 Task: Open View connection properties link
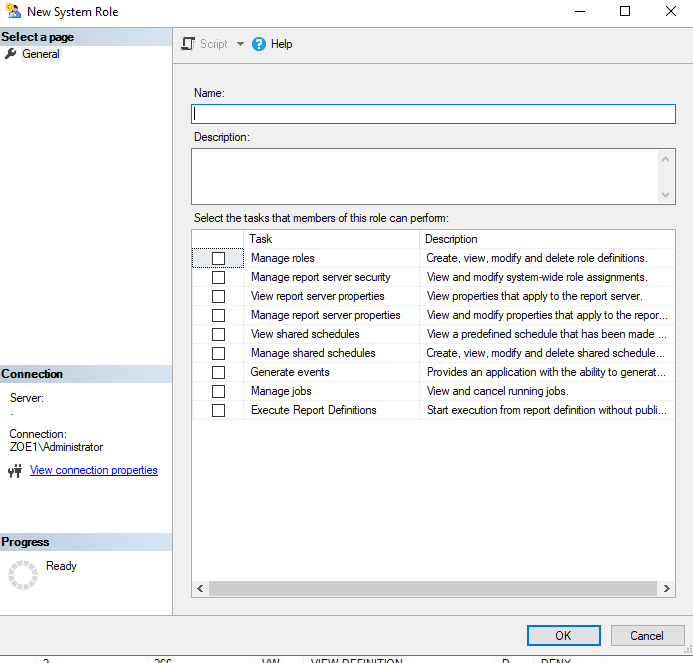click(94, 470)
